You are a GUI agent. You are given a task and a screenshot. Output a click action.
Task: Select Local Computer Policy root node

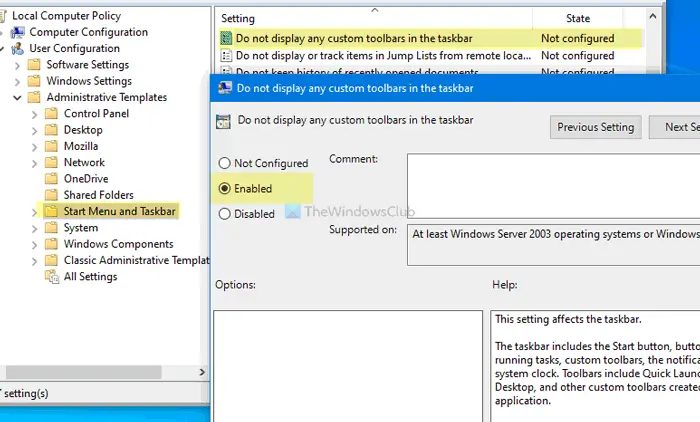tap(67, 16)
